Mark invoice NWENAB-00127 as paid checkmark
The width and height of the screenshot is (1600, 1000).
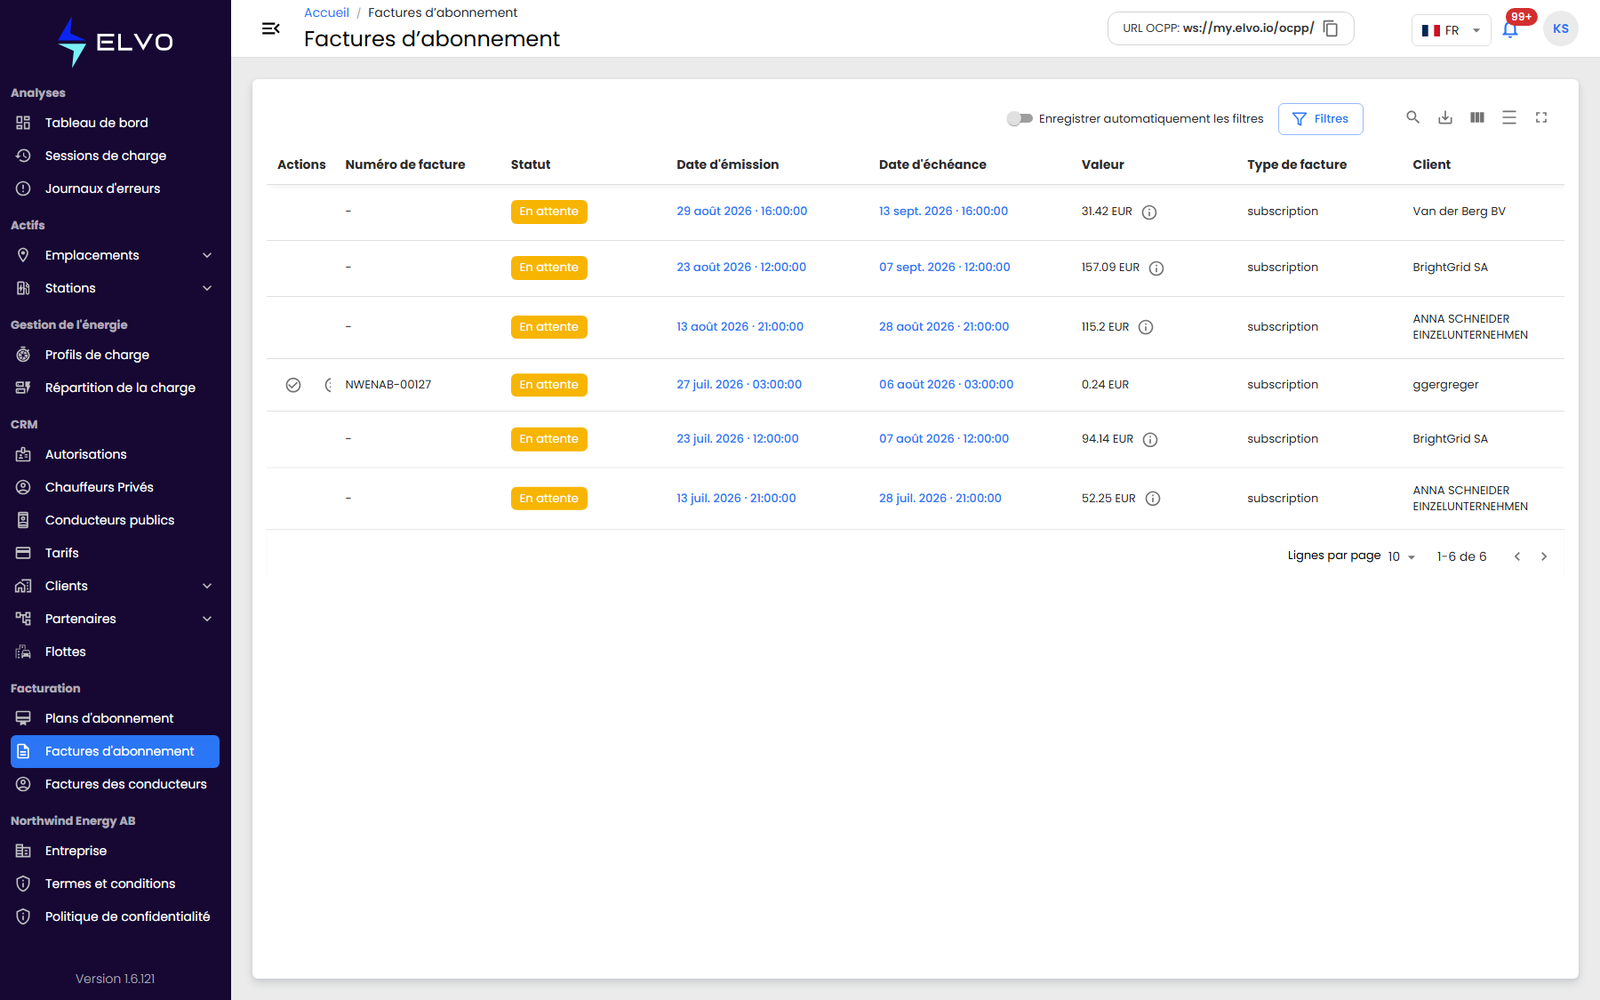[x=293, y=385]
